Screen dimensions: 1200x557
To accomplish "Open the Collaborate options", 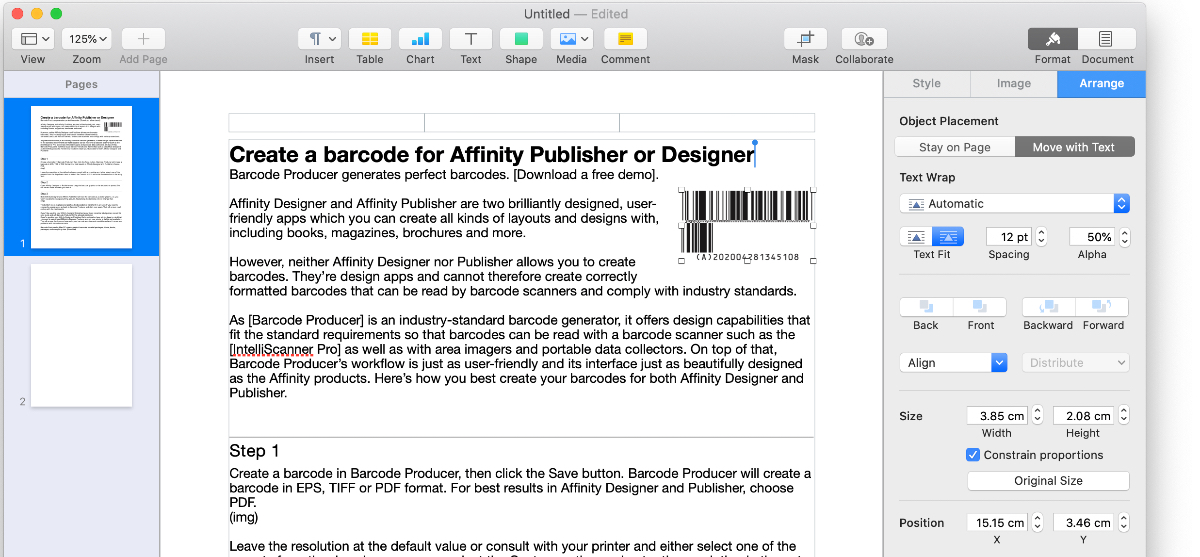I will point(864,39).
